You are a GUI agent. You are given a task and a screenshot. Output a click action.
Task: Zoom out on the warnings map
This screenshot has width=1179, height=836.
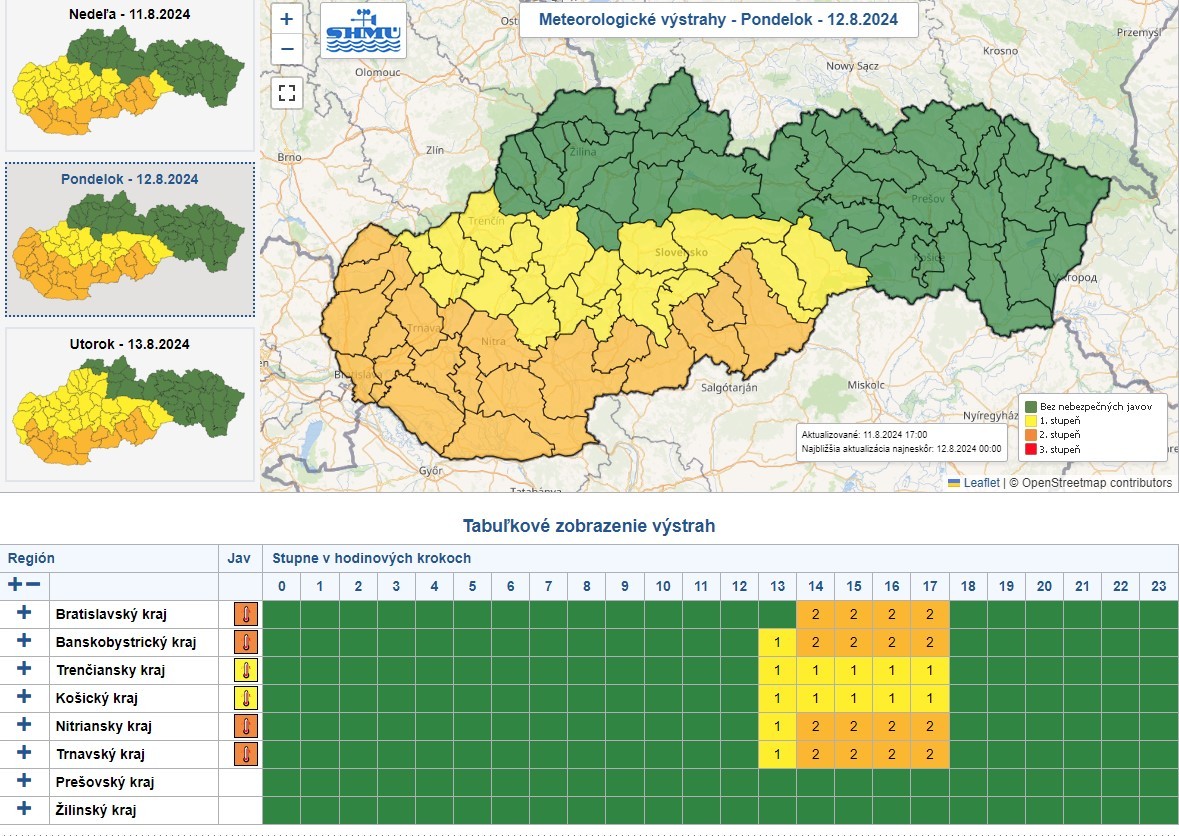(x=286, y=50)
